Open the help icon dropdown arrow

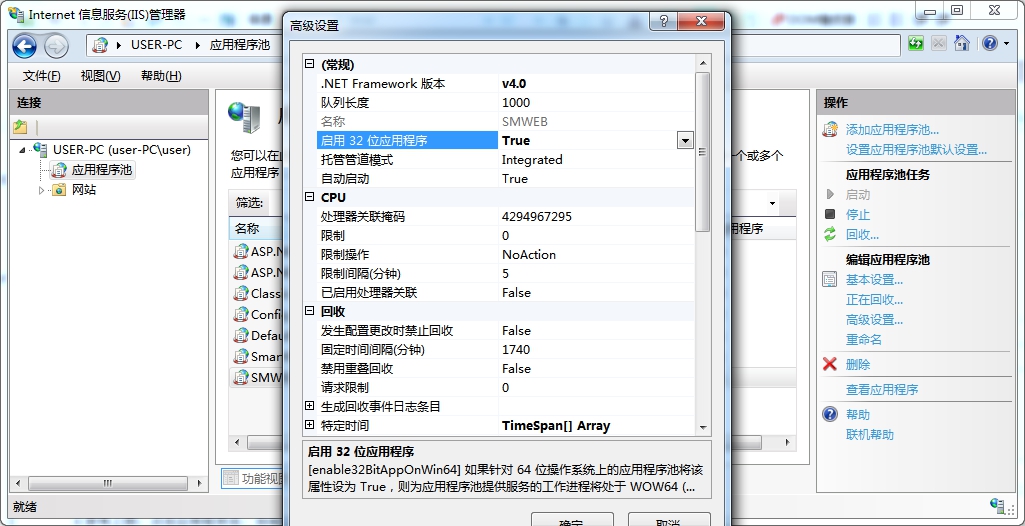1005,44
